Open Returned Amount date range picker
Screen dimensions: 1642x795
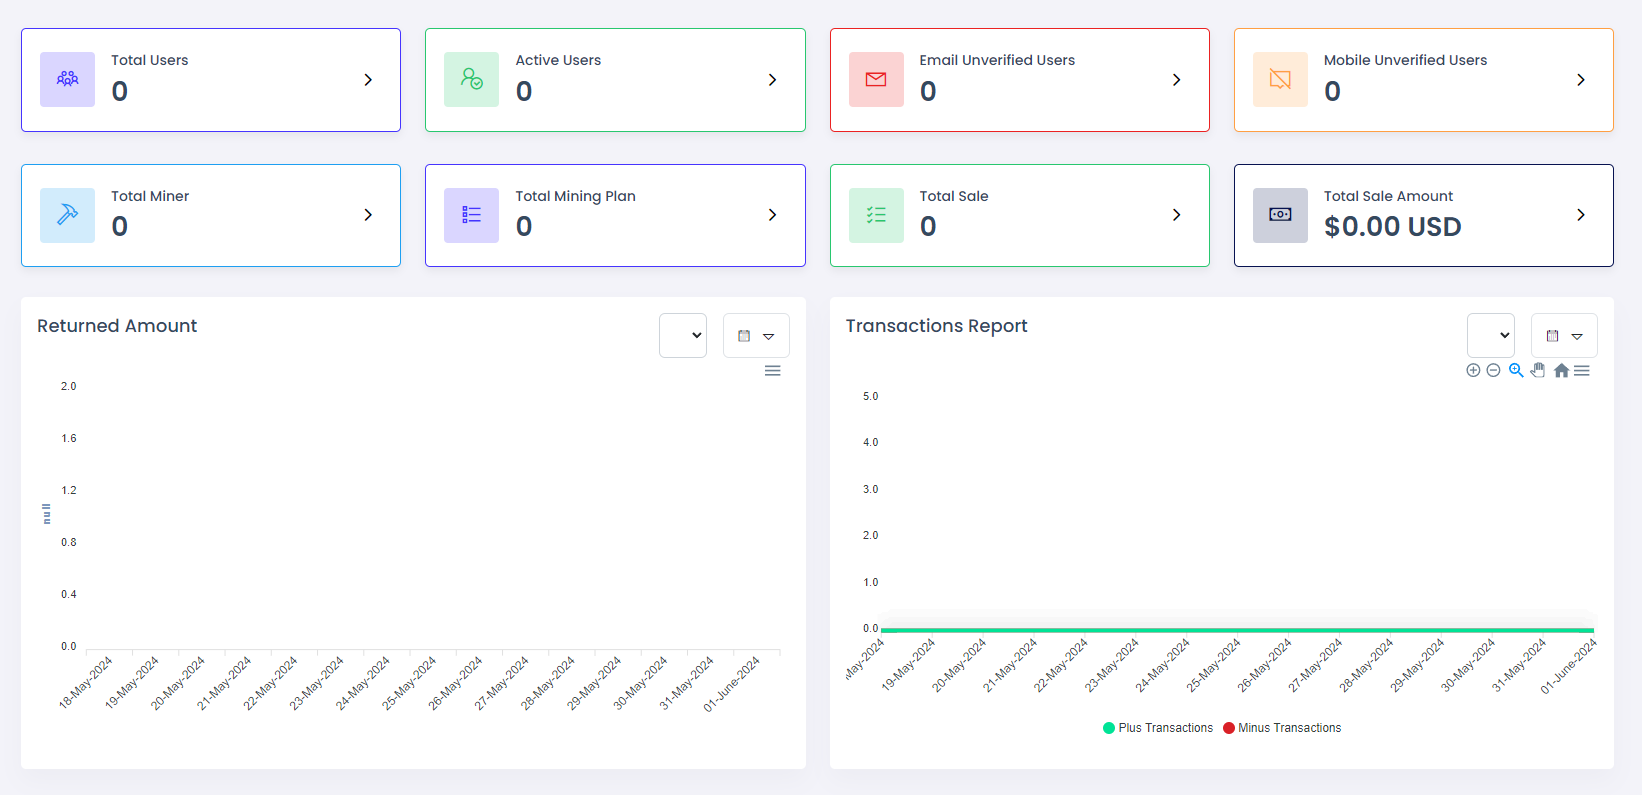click(x=756, y=336)
